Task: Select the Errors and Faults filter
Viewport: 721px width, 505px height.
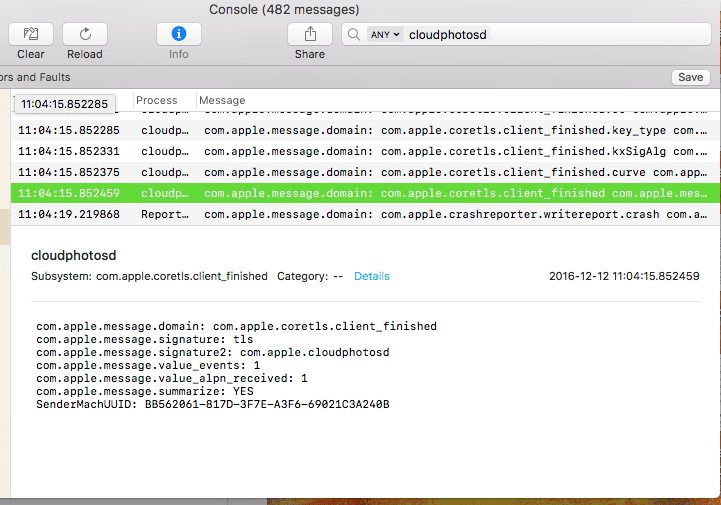Action: tap(35, 77)
